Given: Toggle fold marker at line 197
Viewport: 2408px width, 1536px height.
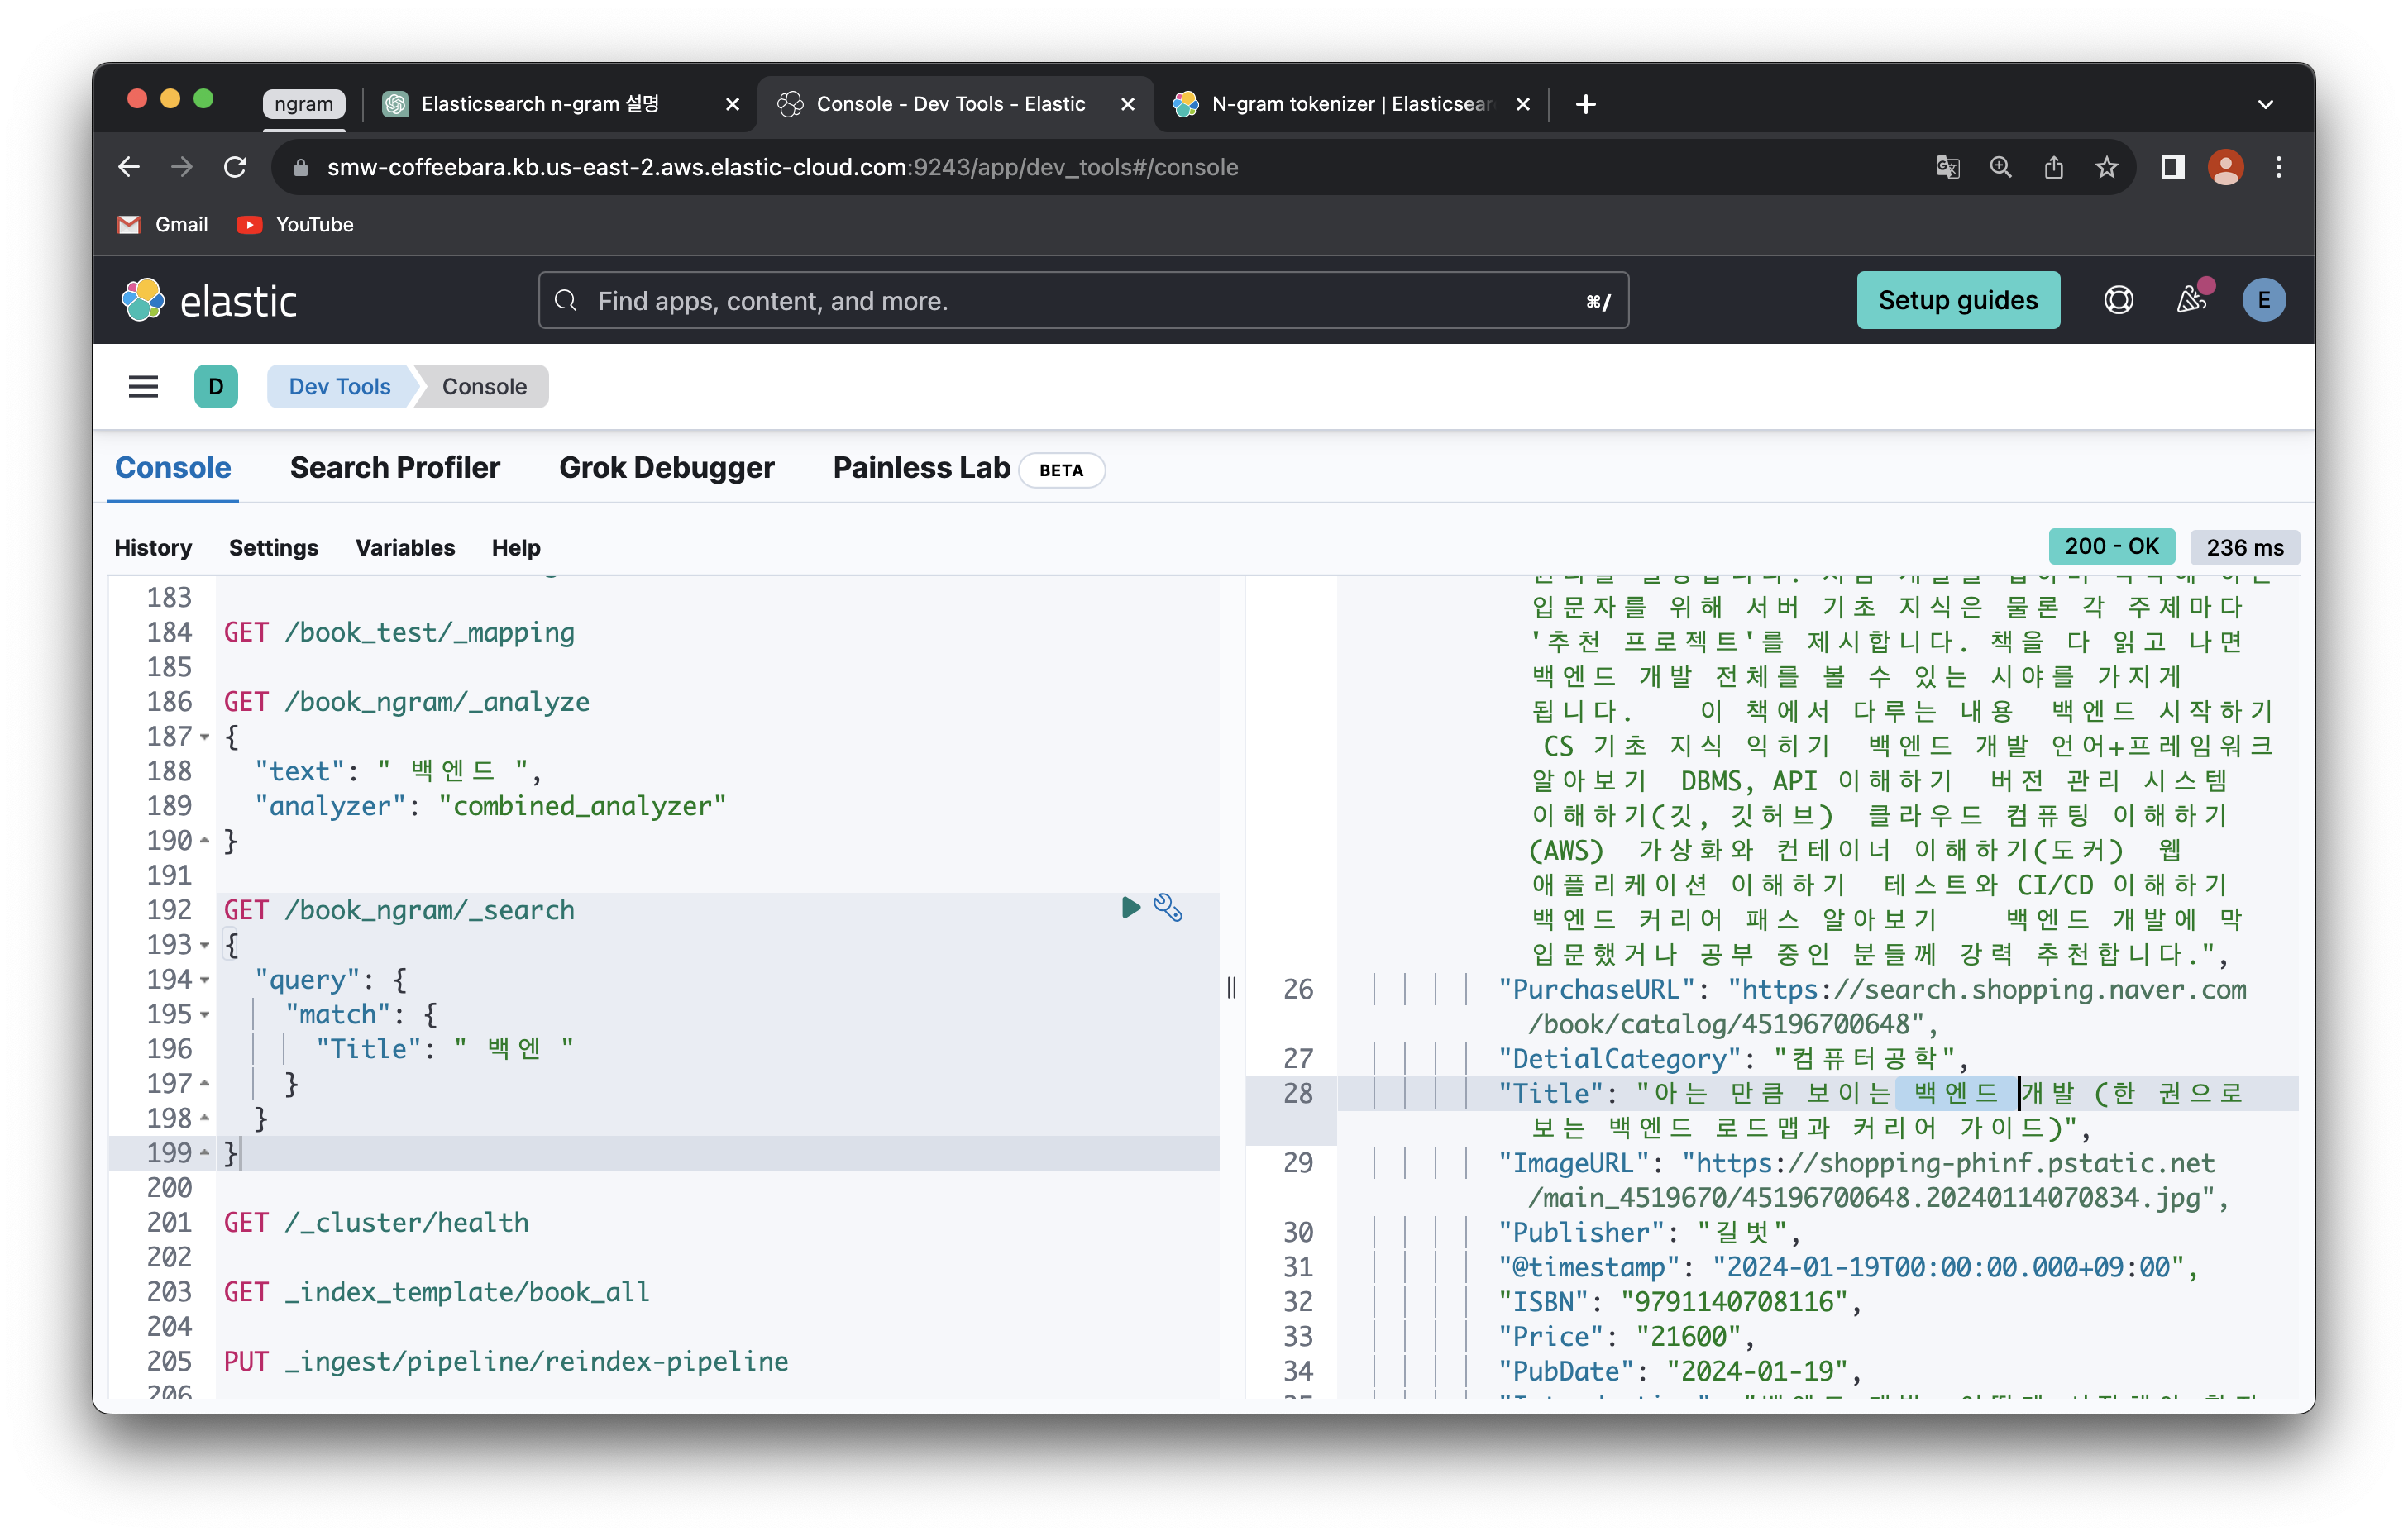Looking at the screenshot, I should coord(205,1084).
